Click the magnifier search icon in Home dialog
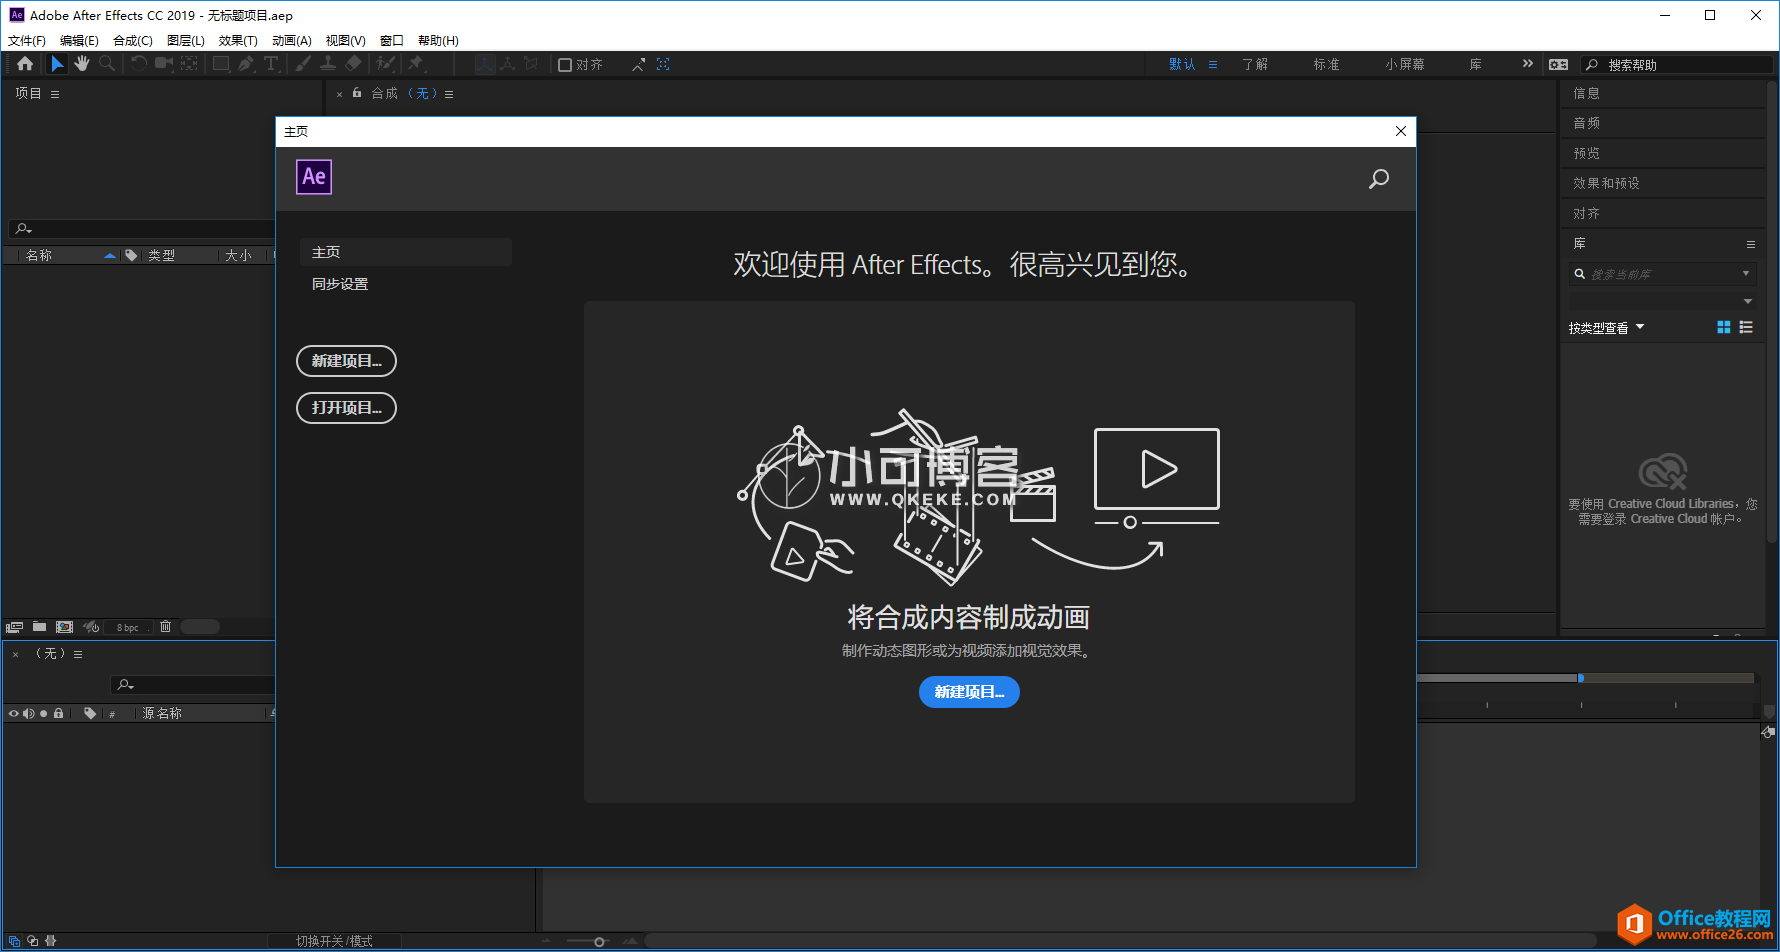The image size is (1780, 952). click(1379, 179)
